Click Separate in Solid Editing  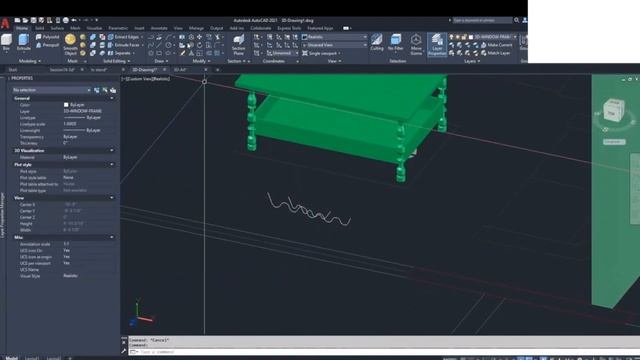click(119, 53)
